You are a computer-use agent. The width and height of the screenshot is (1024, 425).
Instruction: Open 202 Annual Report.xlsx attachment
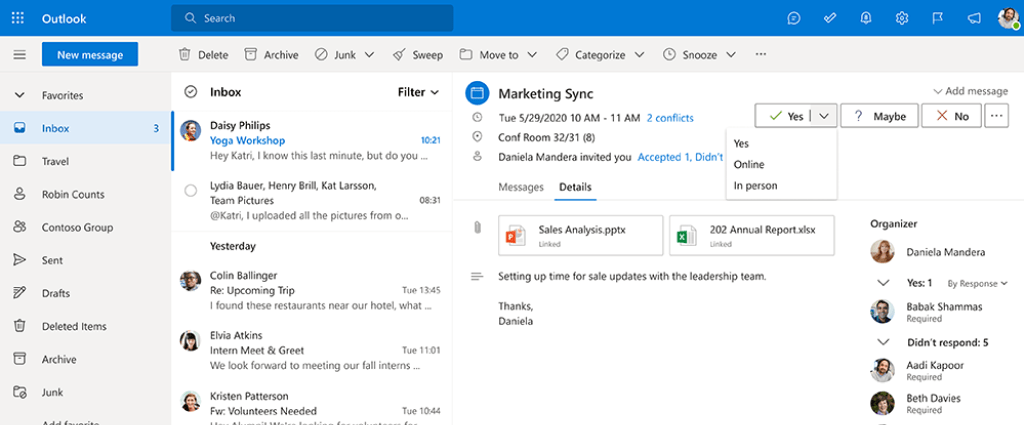click(752, 235)
